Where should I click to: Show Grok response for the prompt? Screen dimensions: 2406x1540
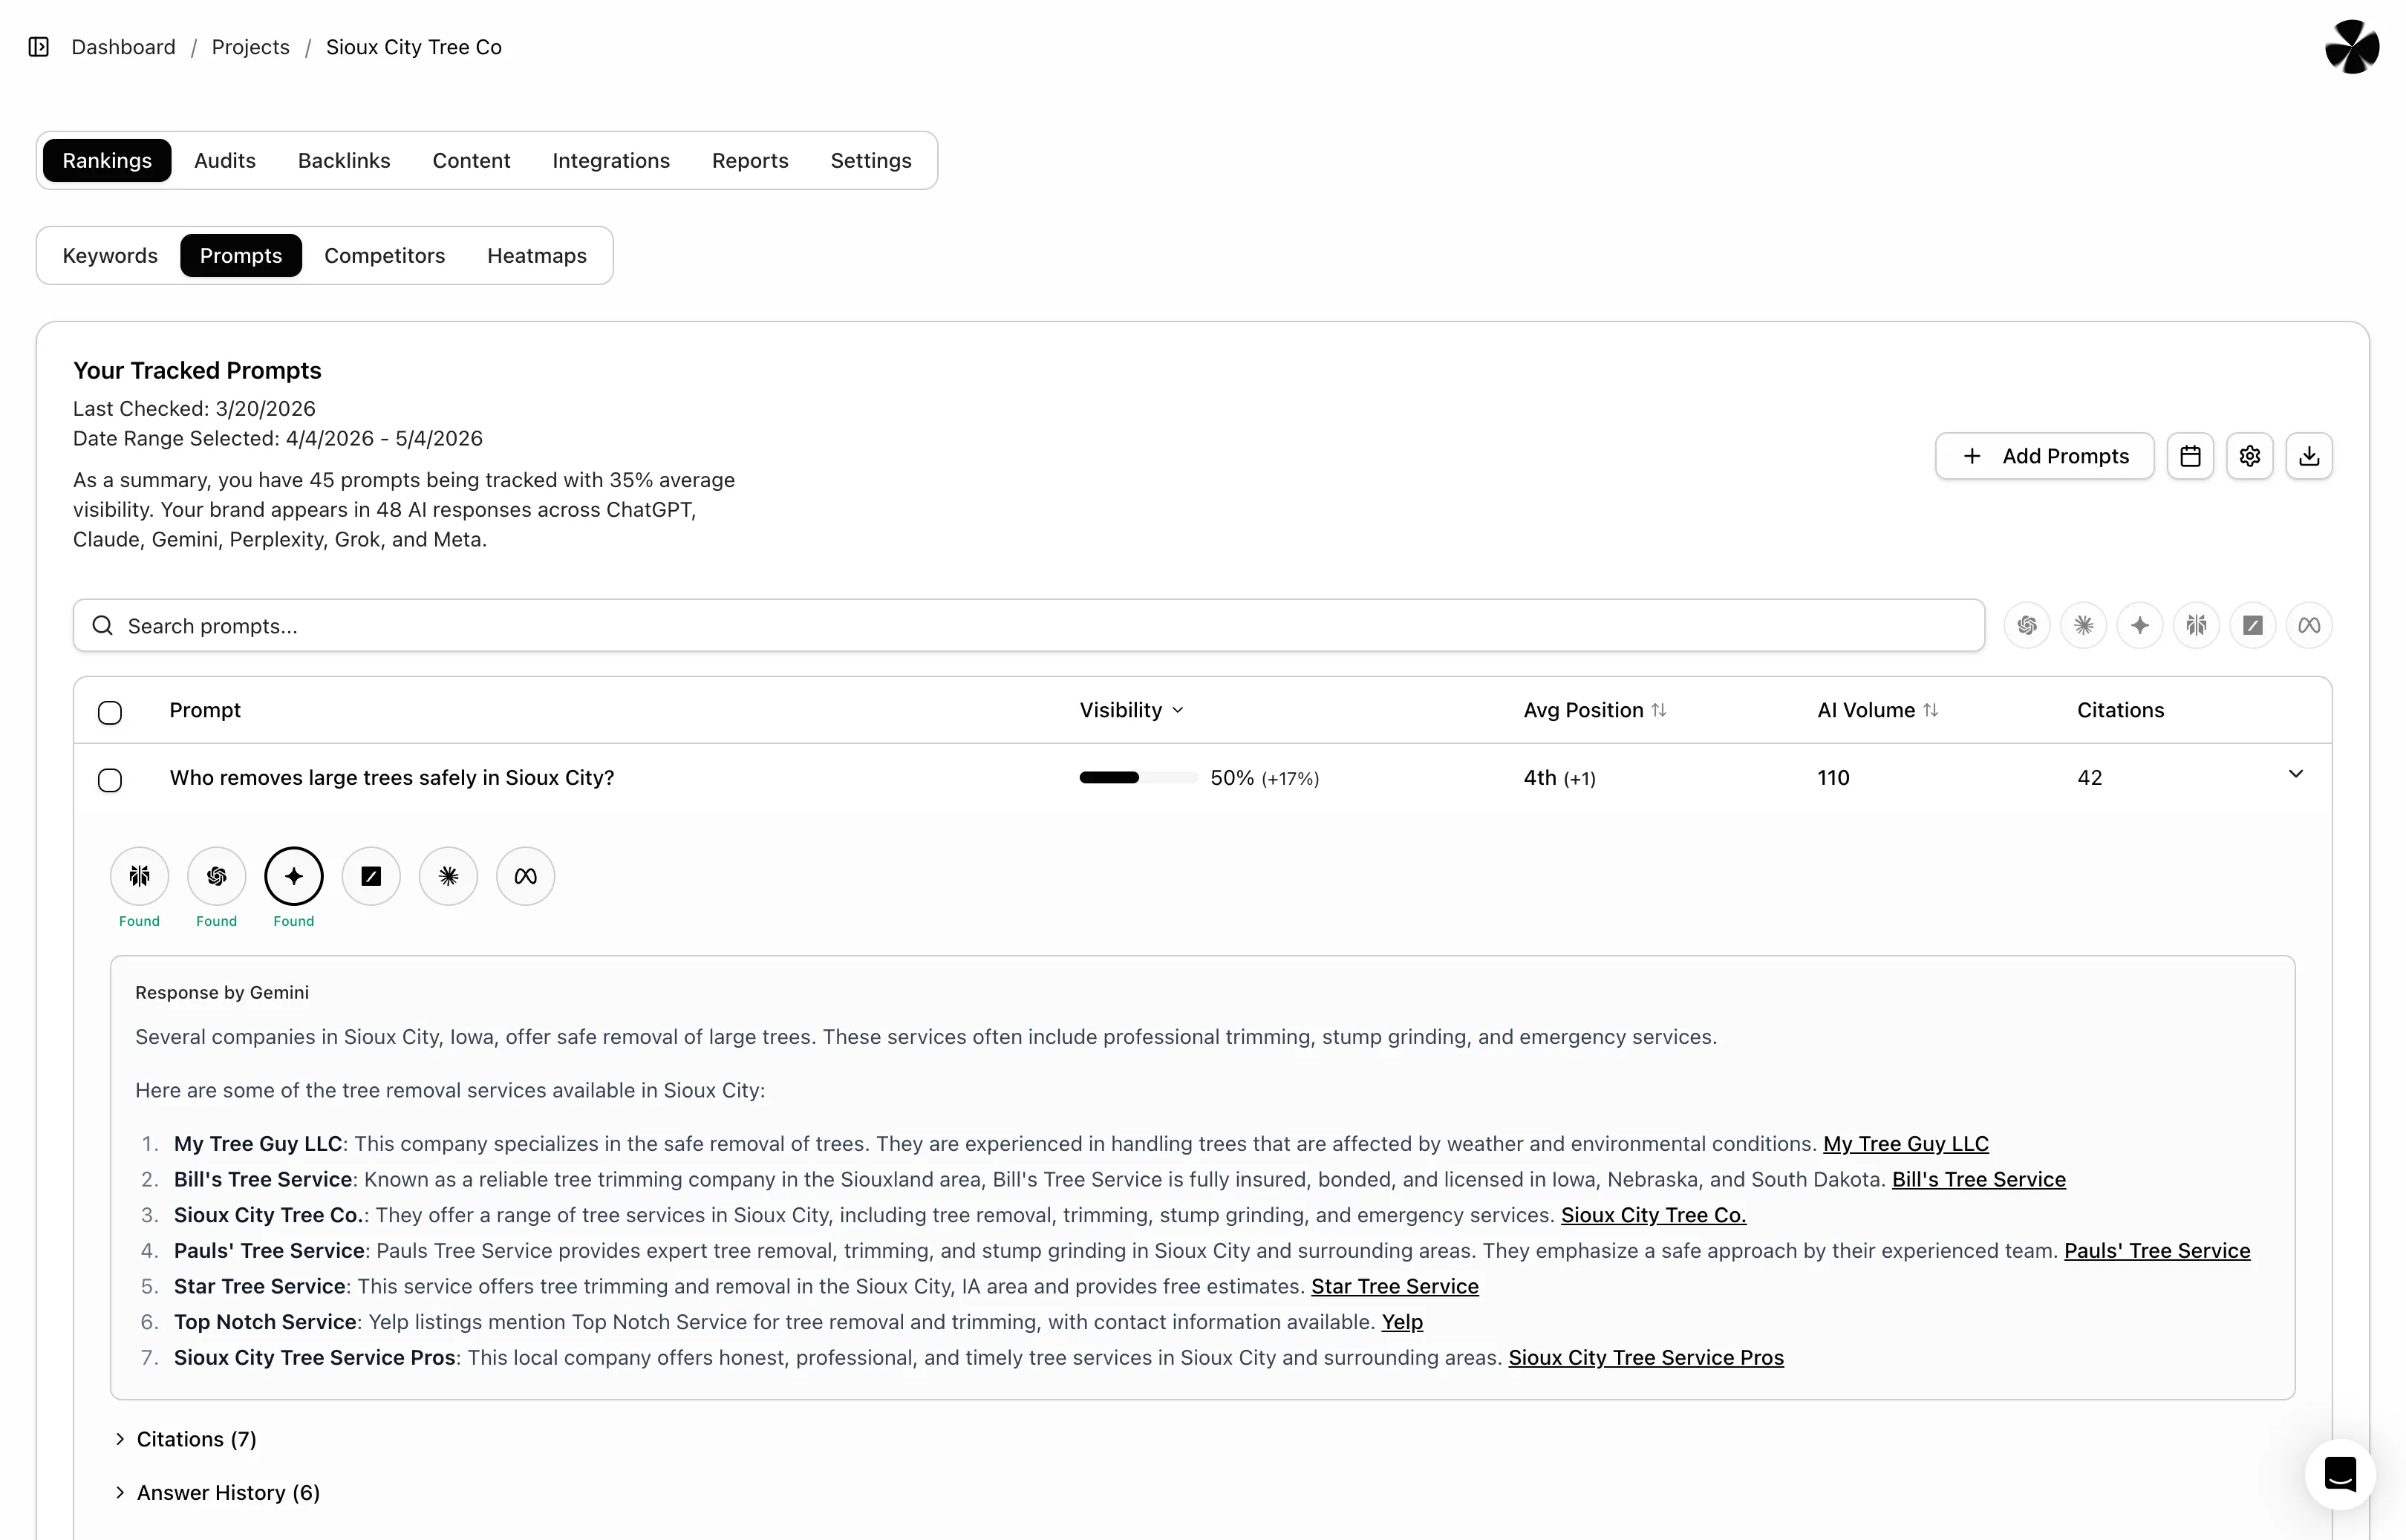[371, 876]
